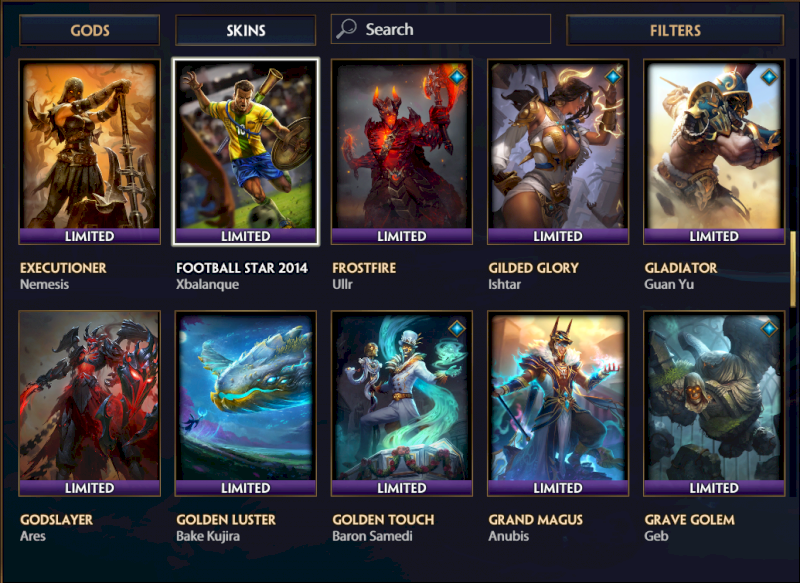Screen dimensions: 800x583
Task: Click the vertical scrollbar thumb
Action: pyautogui.click(x=793, y=269)
